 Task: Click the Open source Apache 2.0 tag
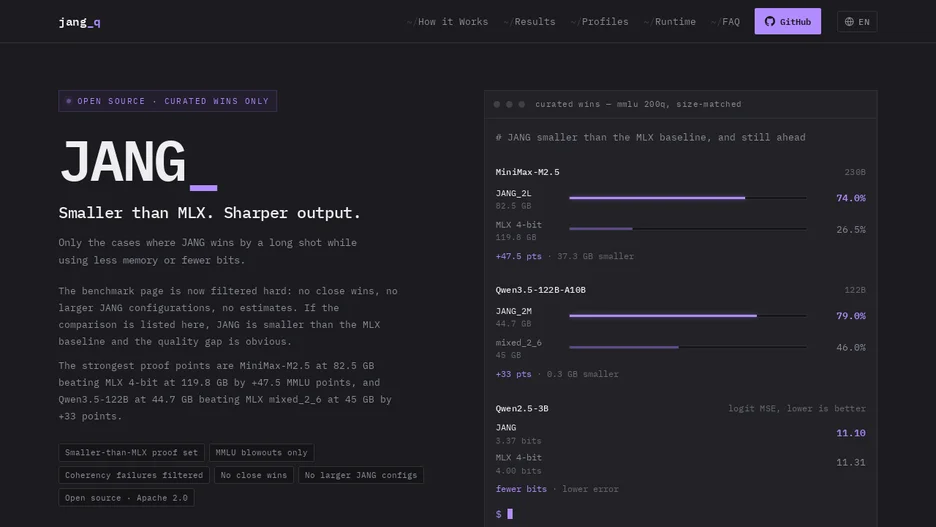[126, 498]
